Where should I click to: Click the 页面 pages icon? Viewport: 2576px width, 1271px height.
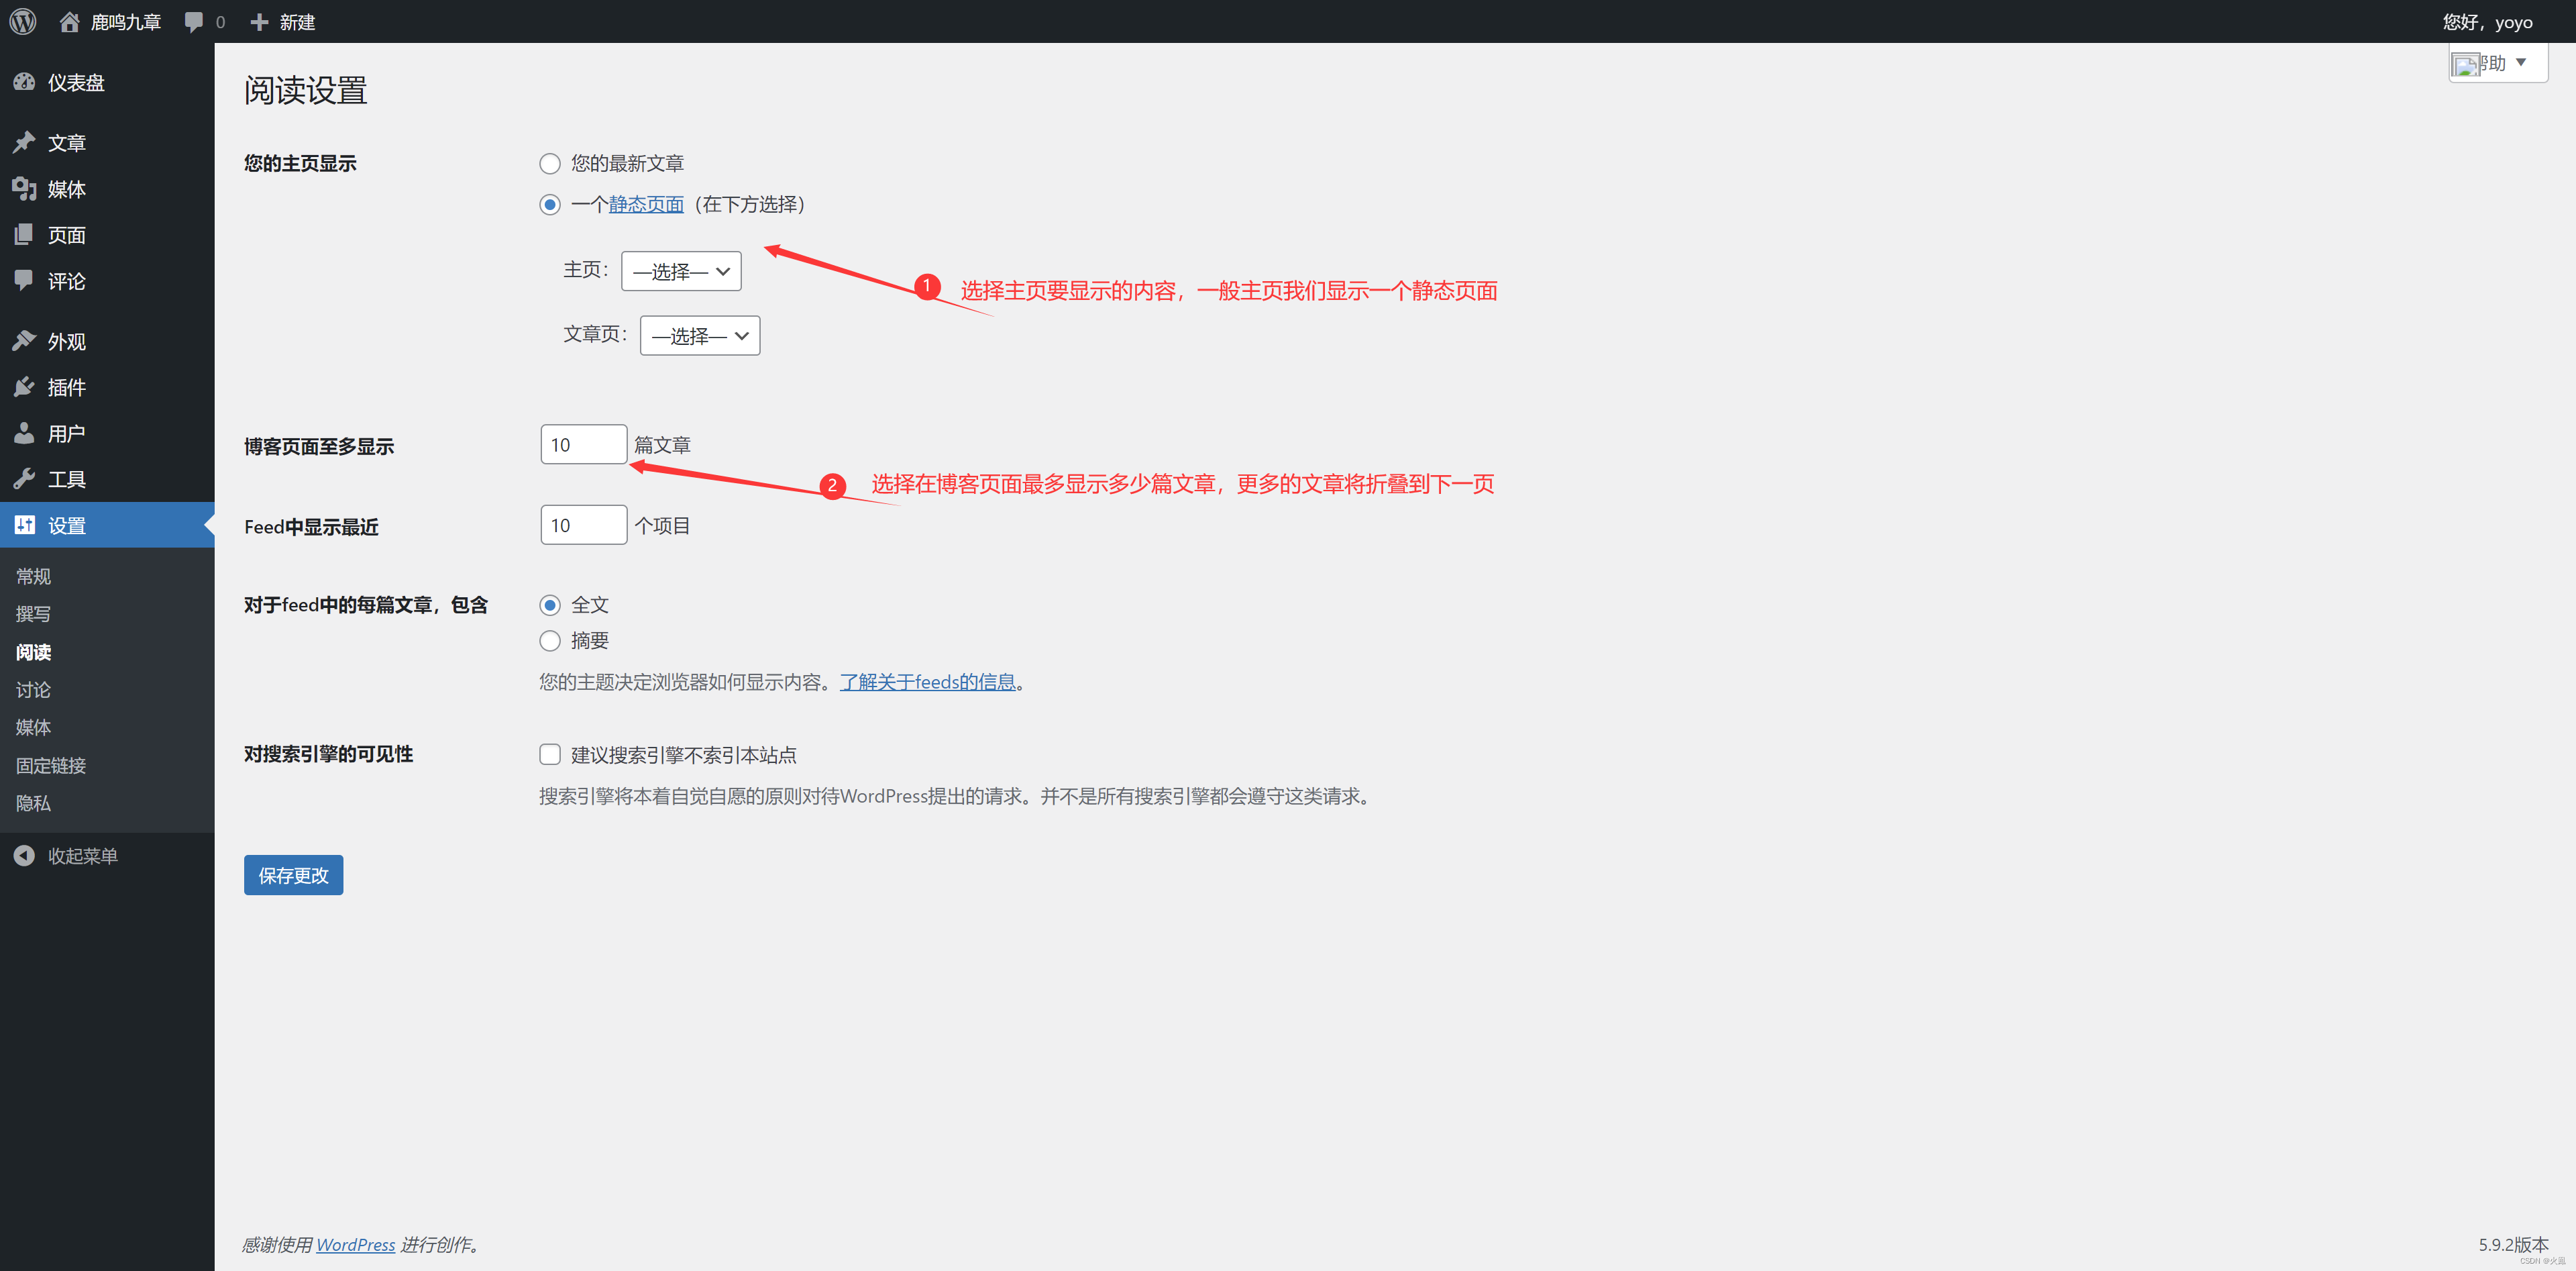pos(24,234)
